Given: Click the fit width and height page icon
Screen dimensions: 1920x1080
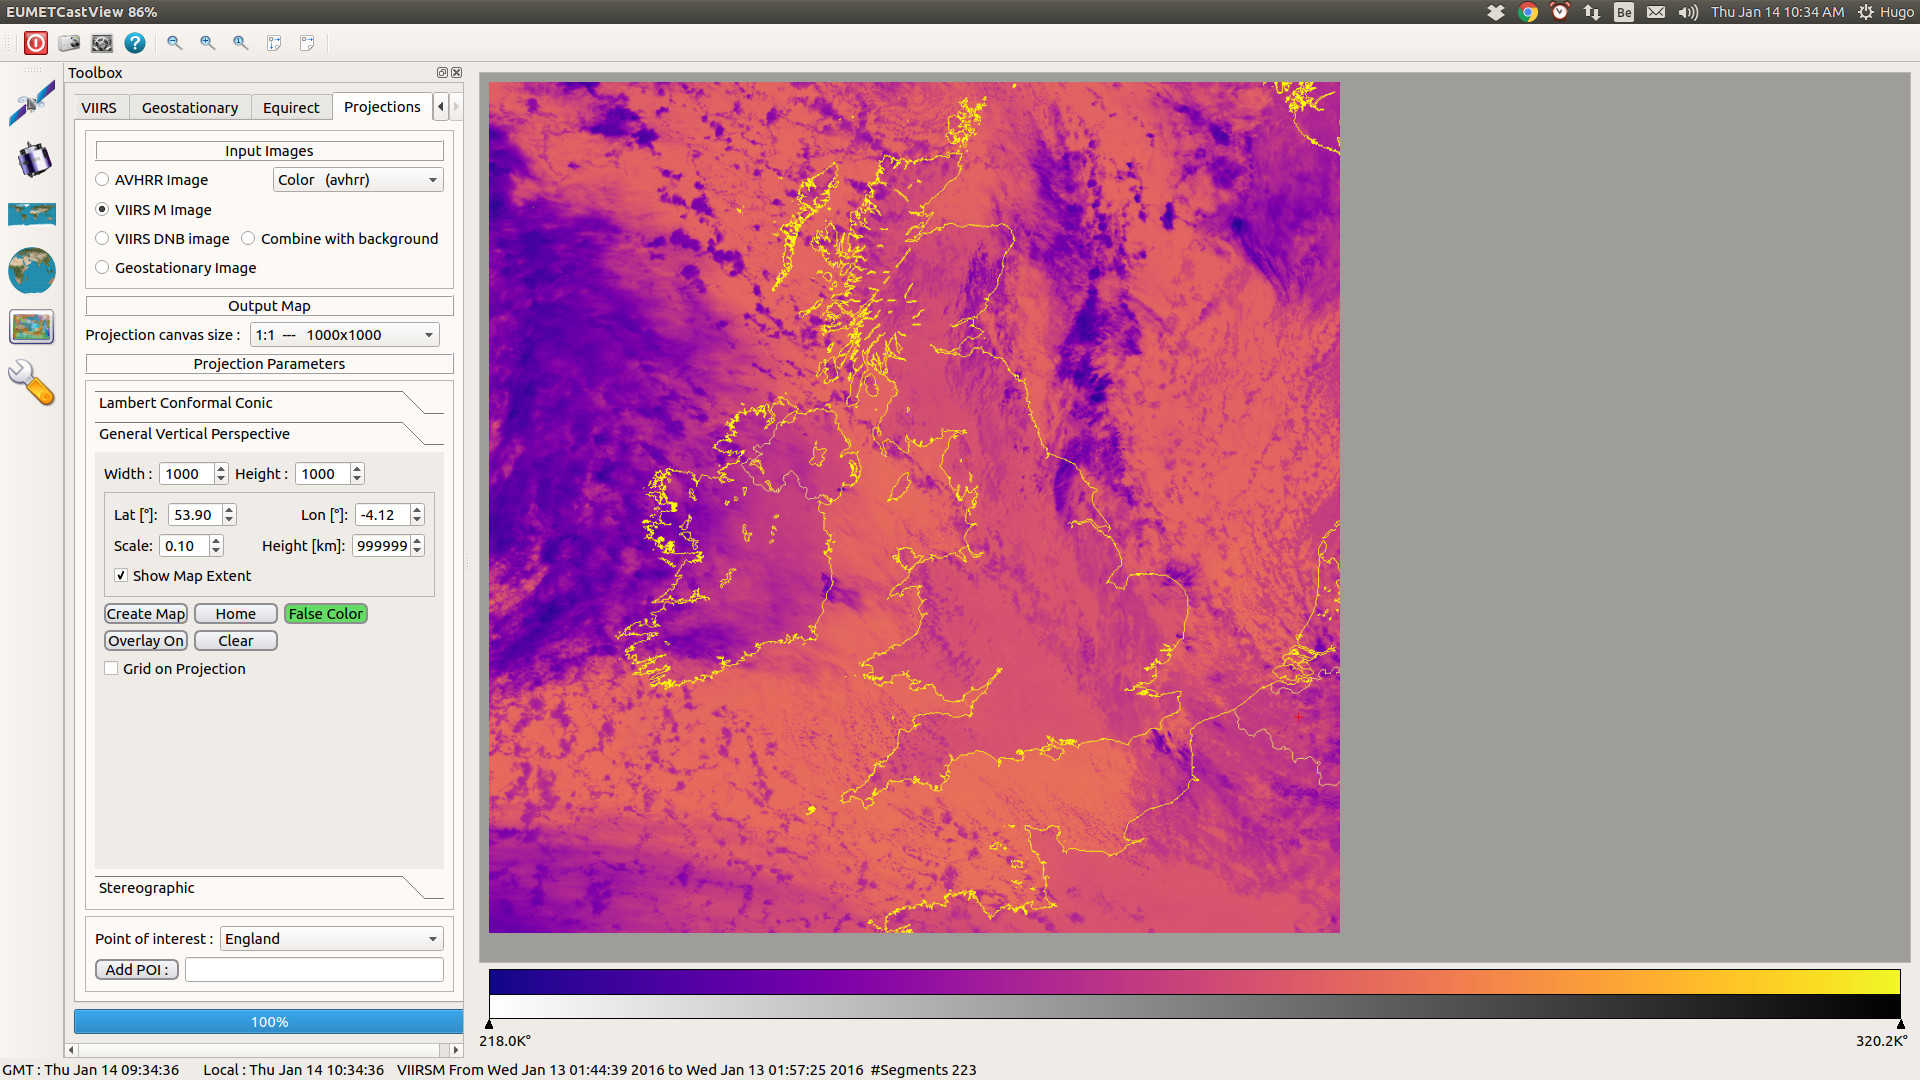Looking at the screenshot, I should coord(274,43).
